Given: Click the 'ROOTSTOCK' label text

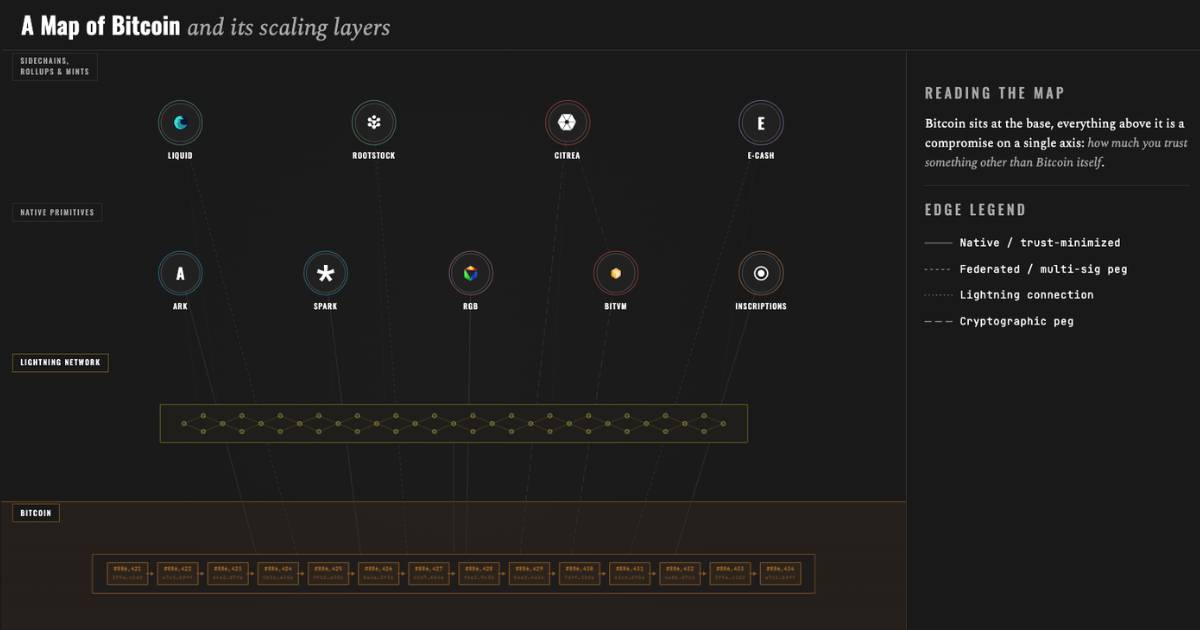Looking at the screenshot, I should pyautogui.click(x=374, y=156).
